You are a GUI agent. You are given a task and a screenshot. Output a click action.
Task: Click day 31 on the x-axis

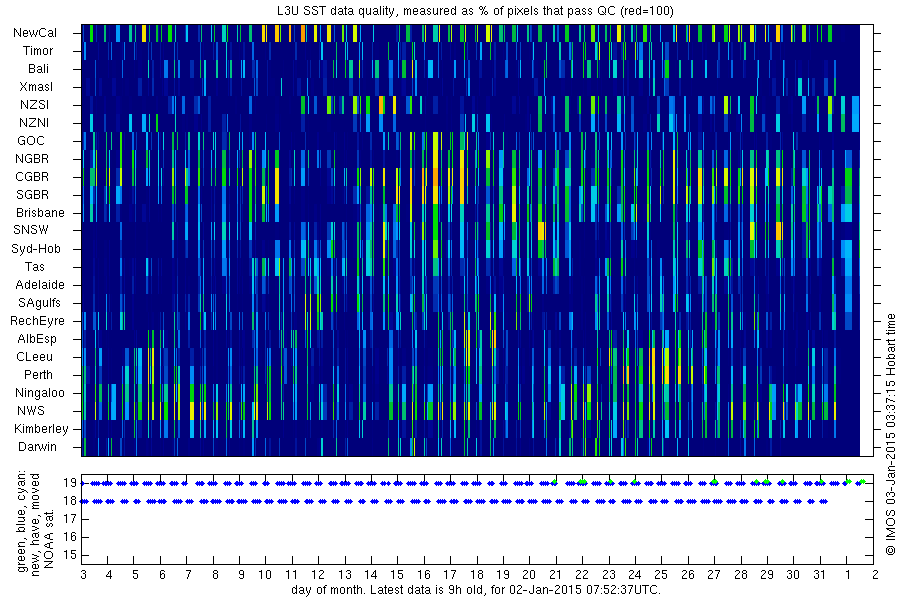(820, 575)
